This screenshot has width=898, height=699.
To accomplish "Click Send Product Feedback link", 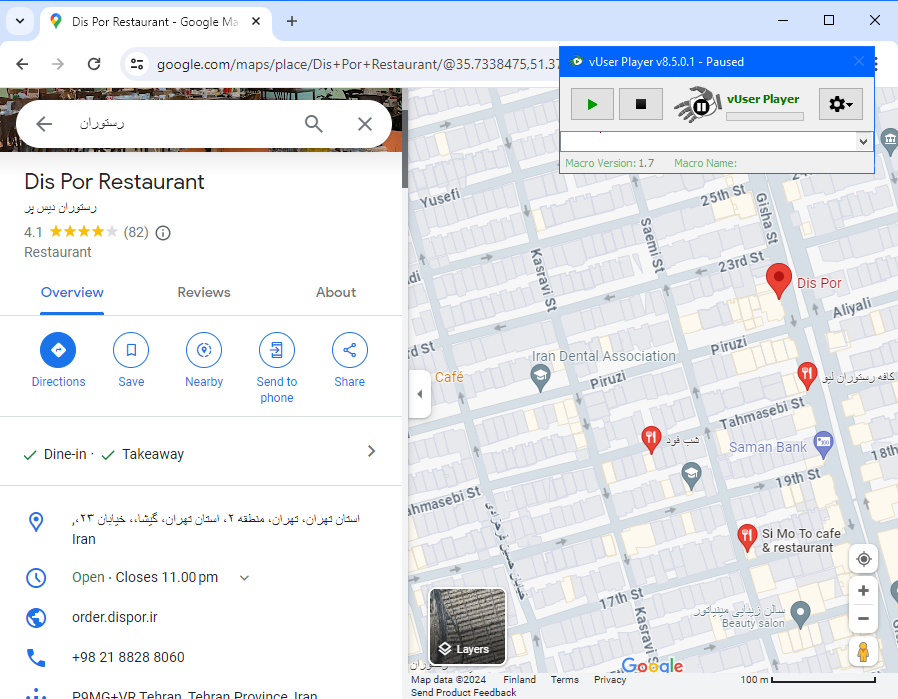I will tap(463, 692).
